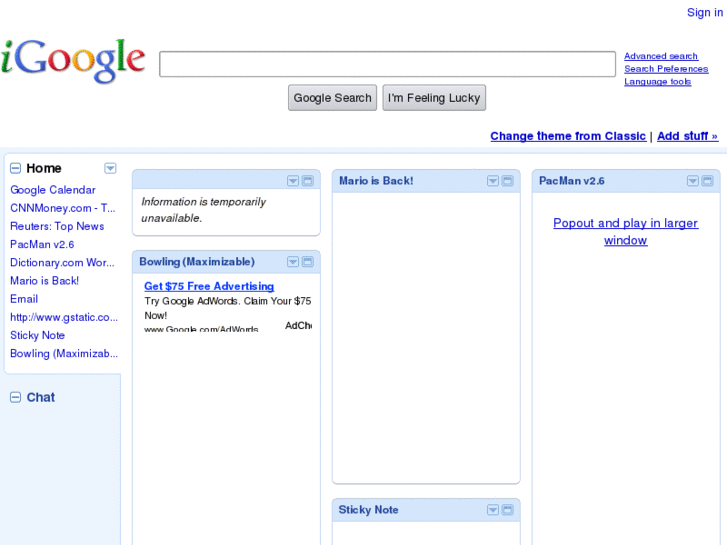The image size is (727, 545).
Task: Open Bowling (Maximizab... sidebar entry
Action: tap(64, 353)
